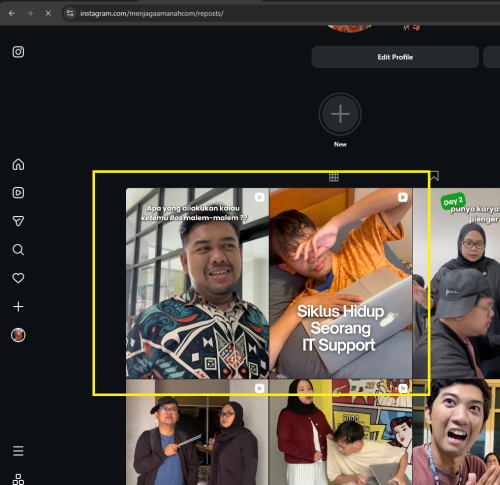Click the 'New' highlight label

[x=340, y=144]
